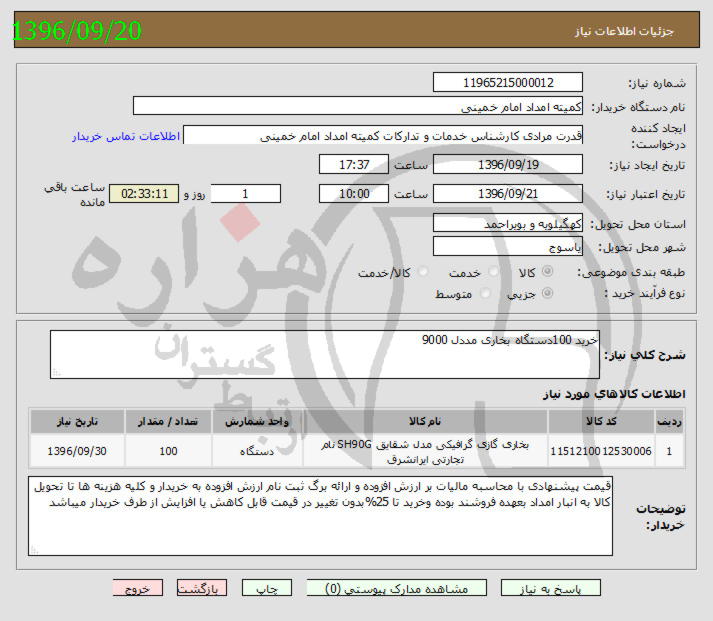Click product code cell 1151210012530006
The width and height of the screenshot is (713, 621).
(x=601, y=451)
